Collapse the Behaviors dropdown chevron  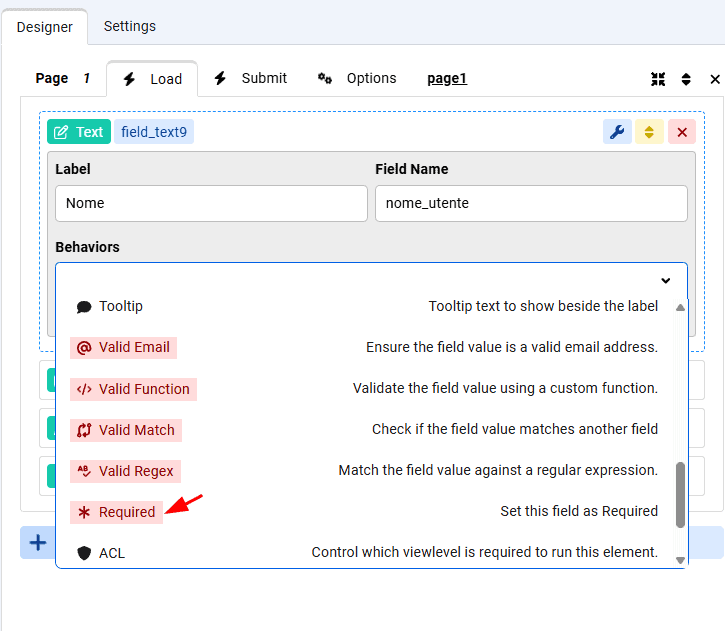click(x=665, y=280)
